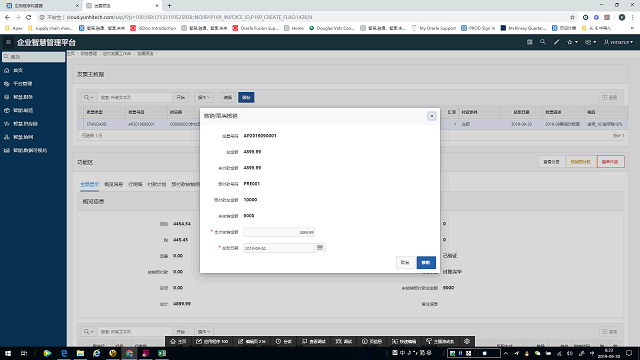Click the yellow-outlined prepayment write-off button
The image size is (640, 360).
(x=581, y=162)
